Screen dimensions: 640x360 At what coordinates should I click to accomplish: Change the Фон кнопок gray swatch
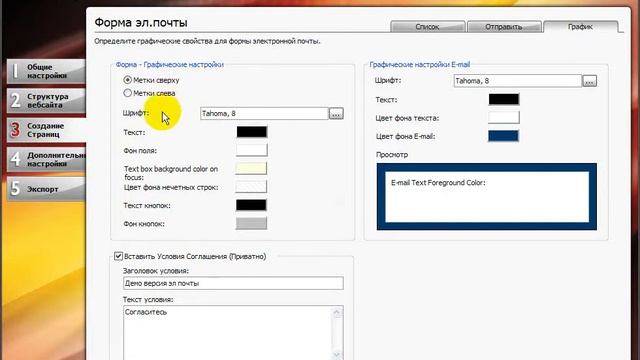[x=251, y=223]
